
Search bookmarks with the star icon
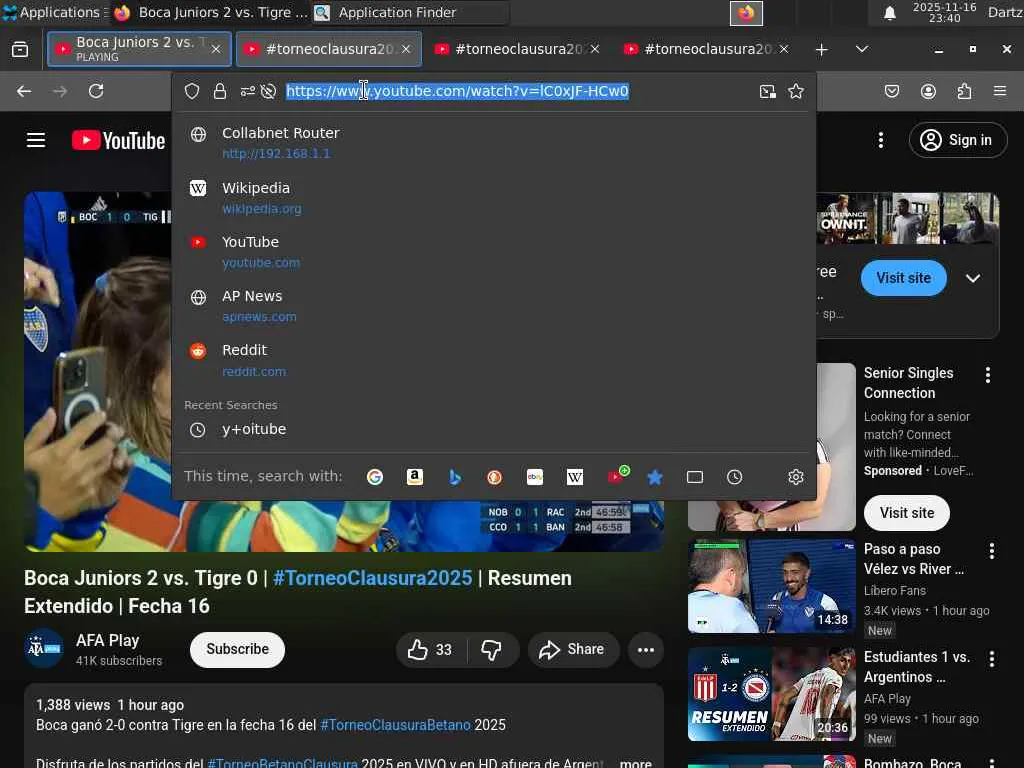[x=655, y=477]
